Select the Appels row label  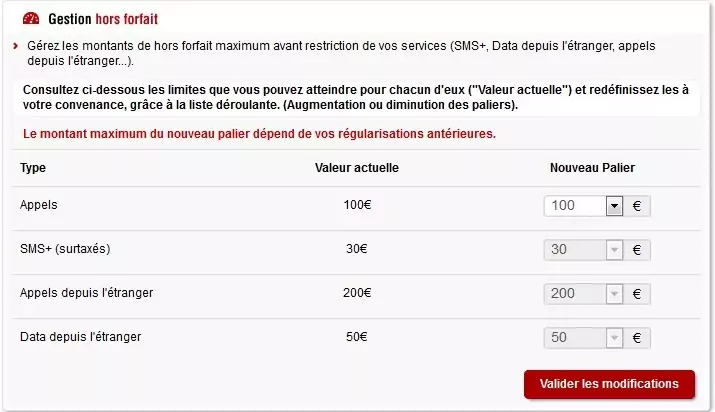pyautogui.click(x=39, y=205)
